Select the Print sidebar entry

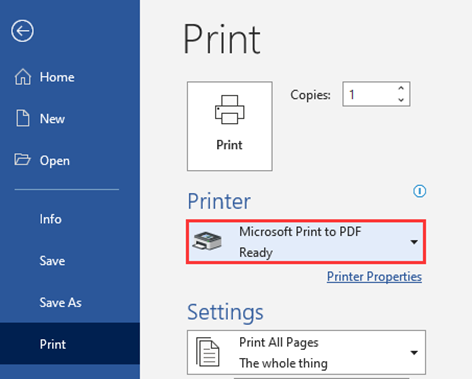[70, 344]
